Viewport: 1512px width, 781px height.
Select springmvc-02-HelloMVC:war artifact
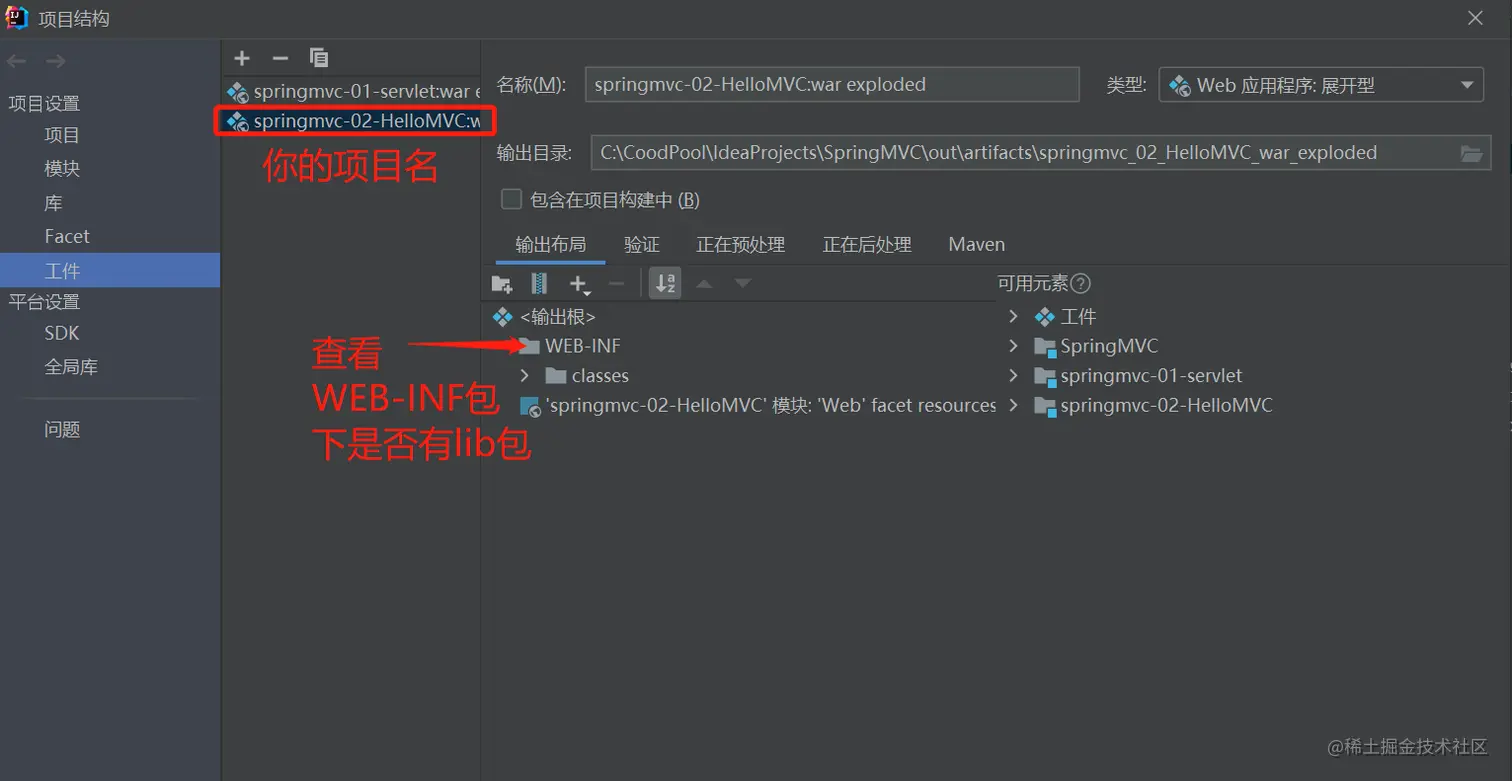[x=355, y=122]
